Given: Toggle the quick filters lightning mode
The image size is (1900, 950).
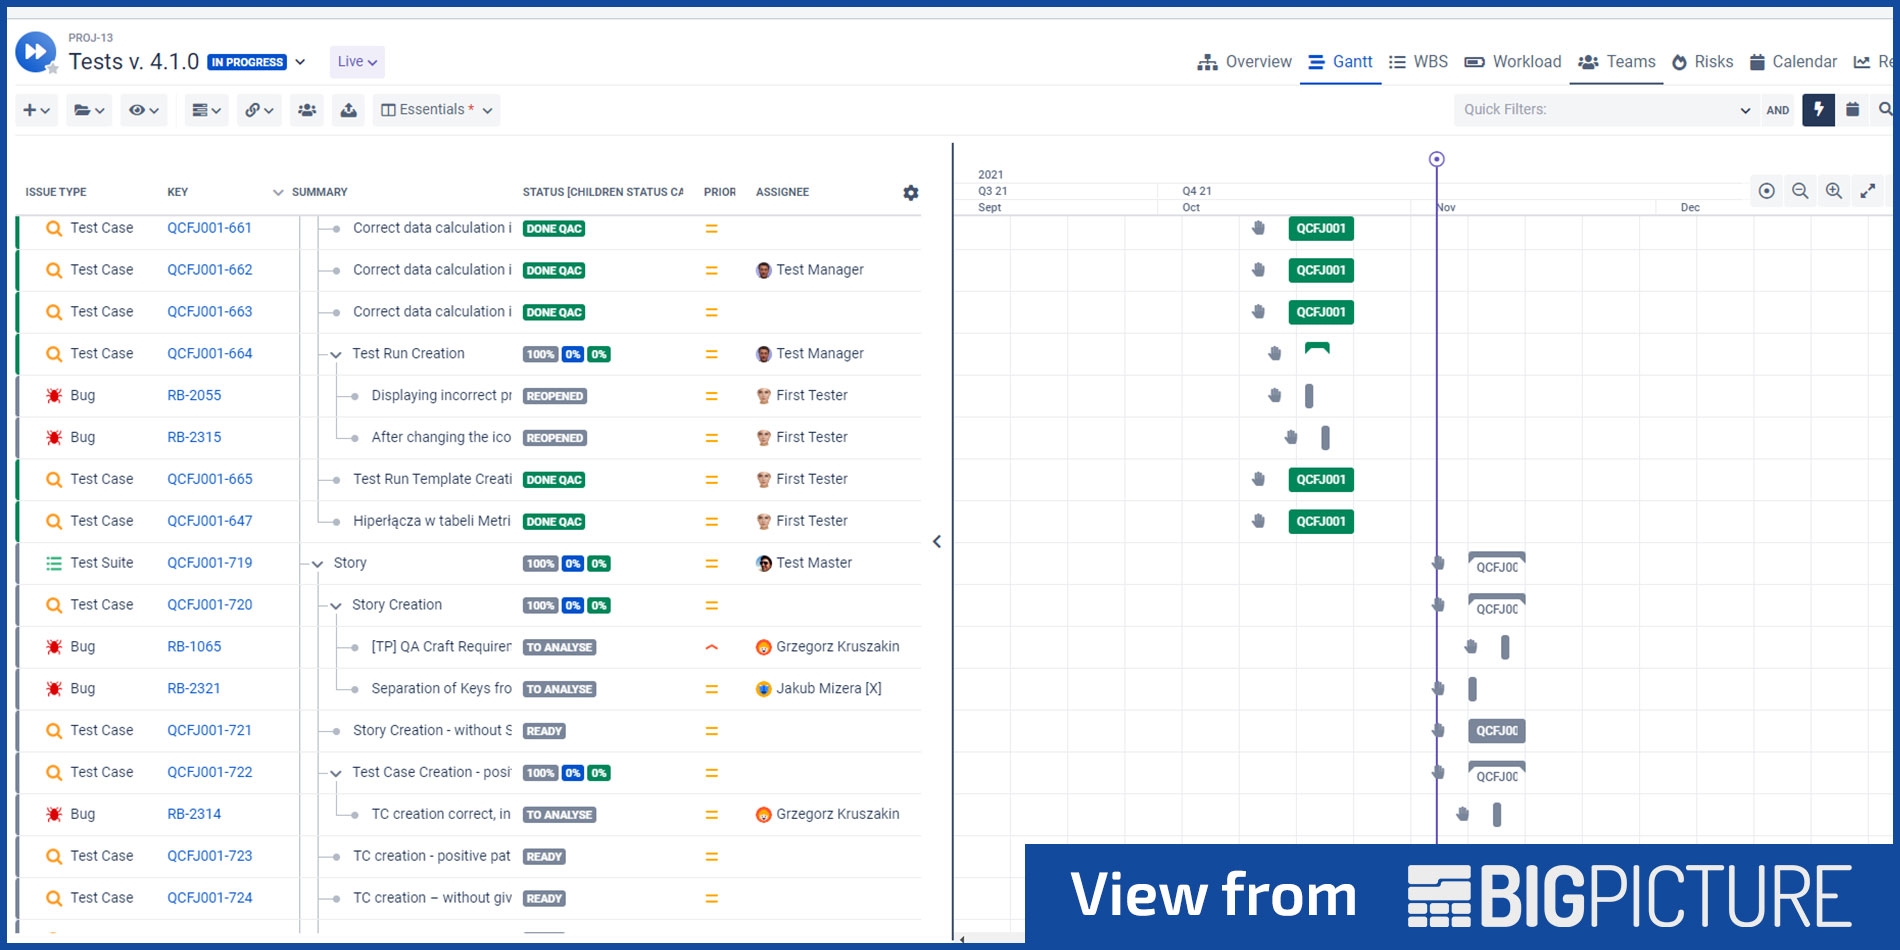Looking at the screenshot, I should [x=1818, y=110].
